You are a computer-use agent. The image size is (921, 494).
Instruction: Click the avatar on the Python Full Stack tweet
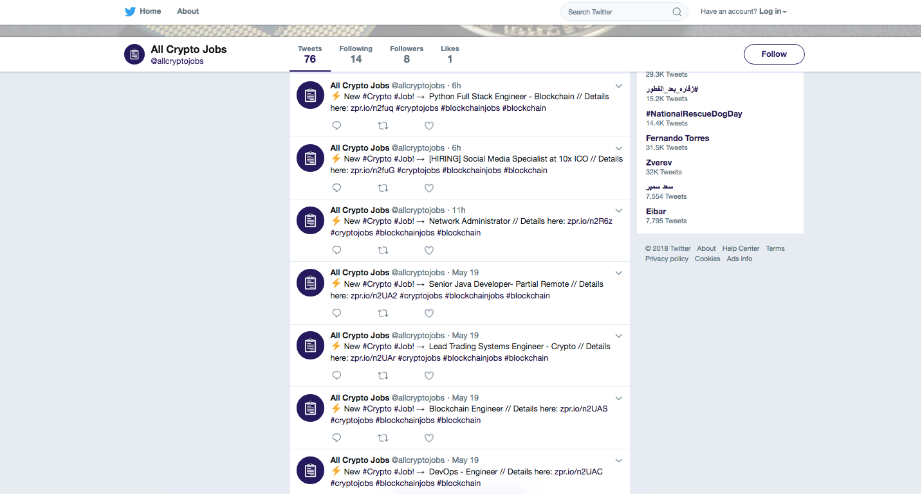click(x=310, y=95)
